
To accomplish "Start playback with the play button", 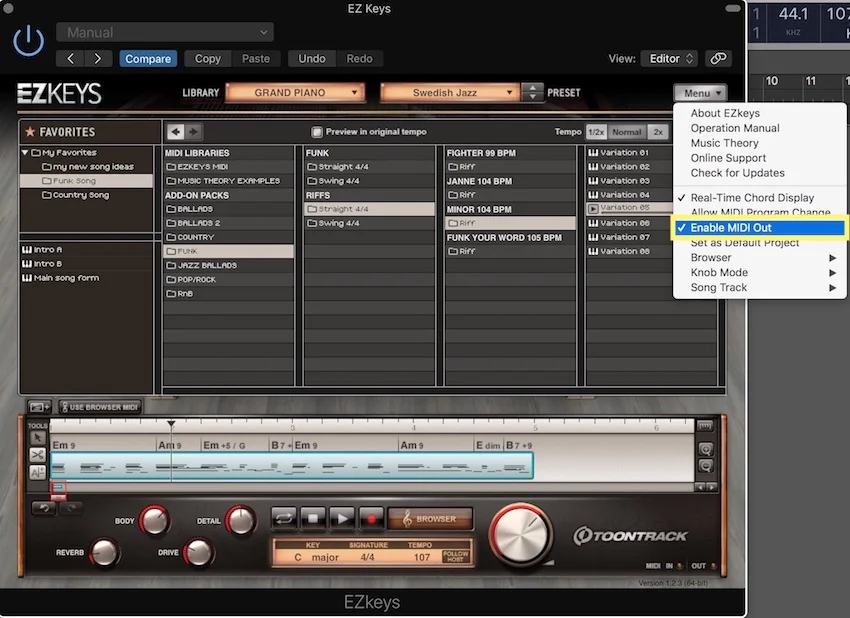I will [342, 519].
